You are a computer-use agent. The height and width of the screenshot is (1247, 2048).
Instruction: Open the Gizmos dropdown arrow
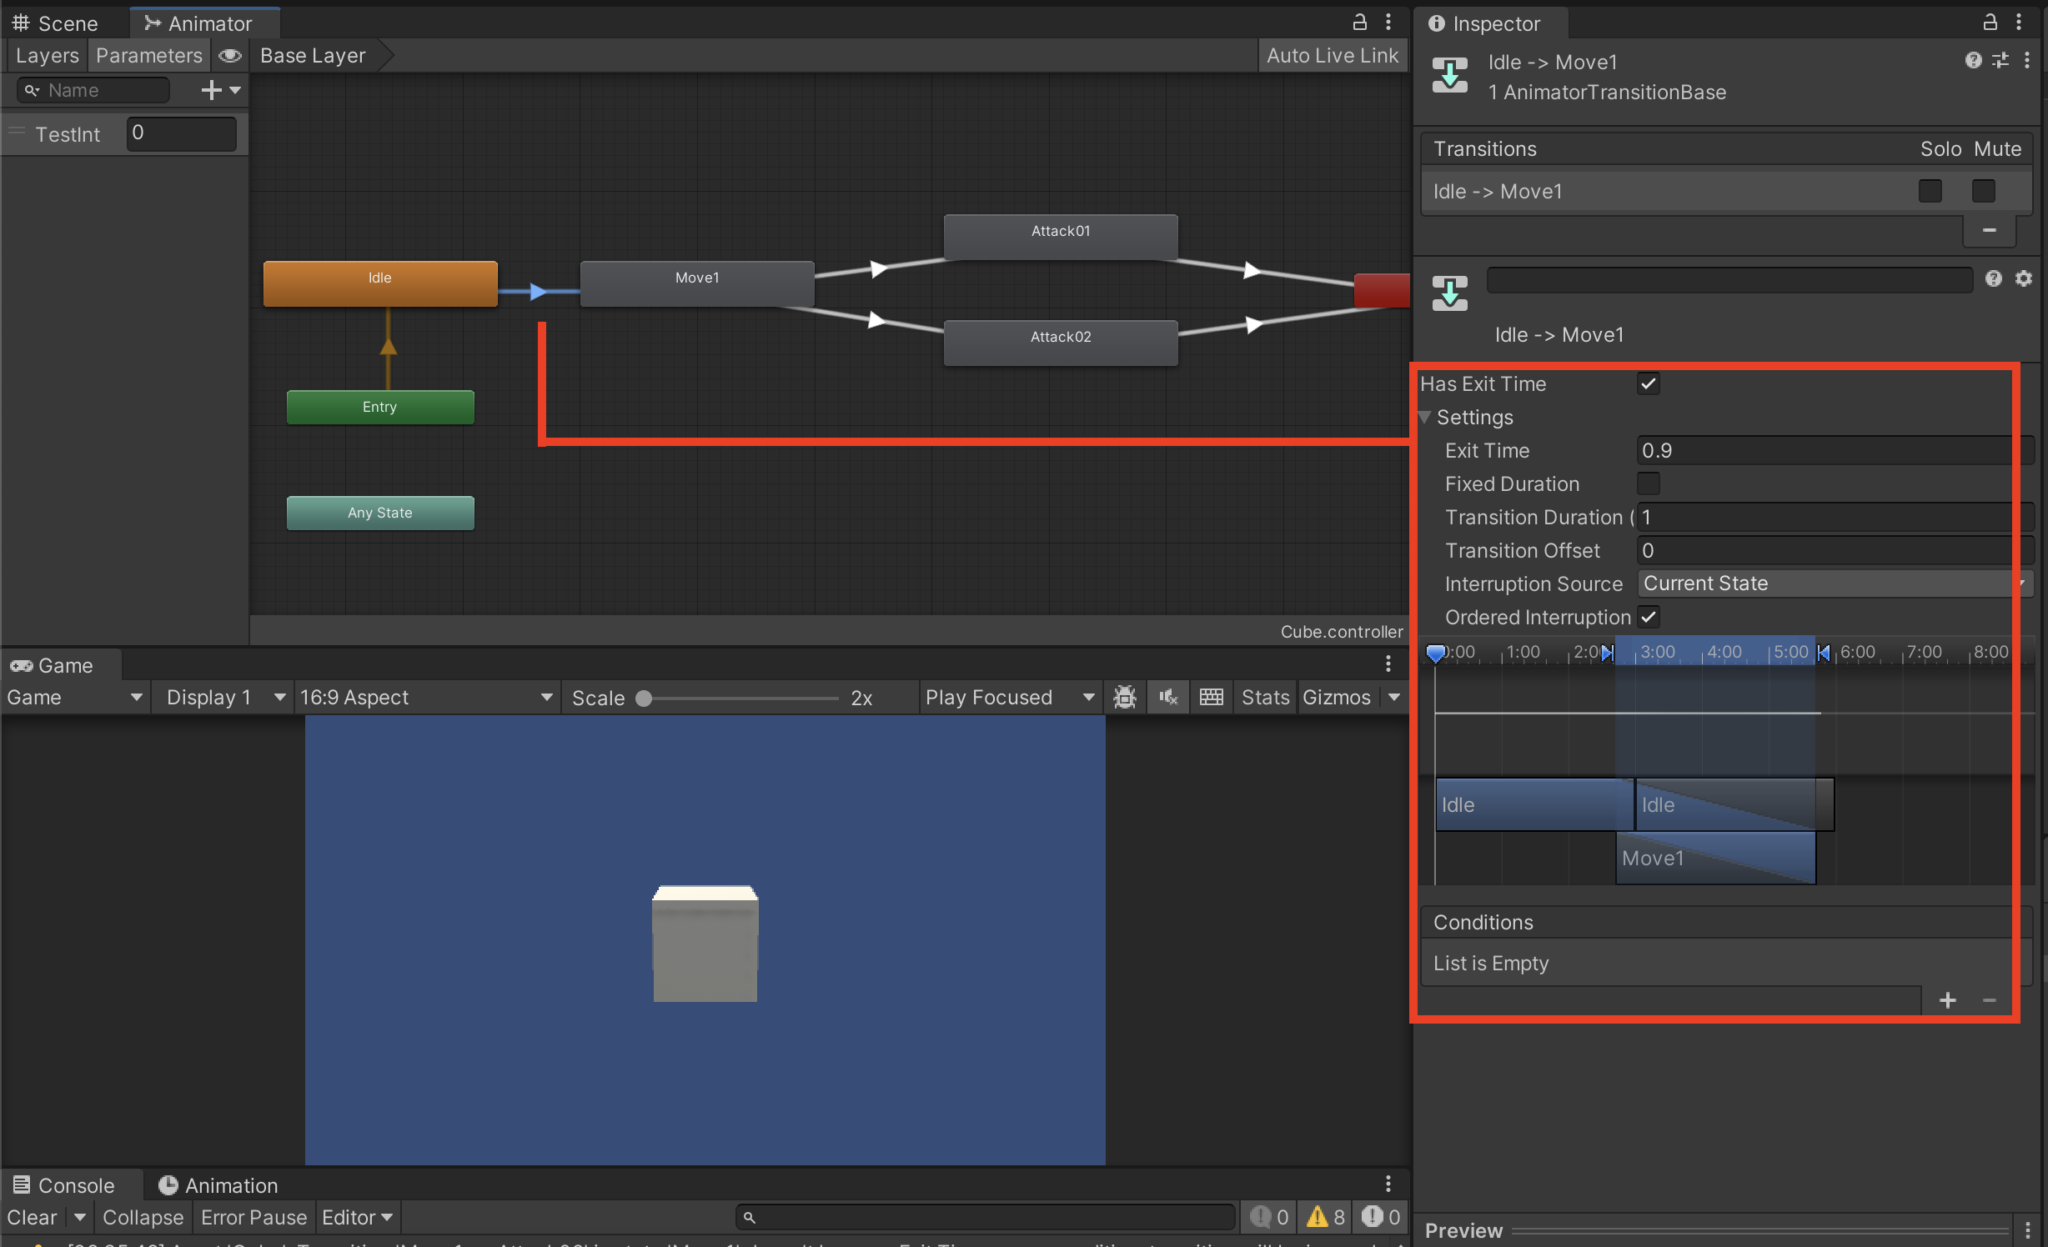[1394, 697]
